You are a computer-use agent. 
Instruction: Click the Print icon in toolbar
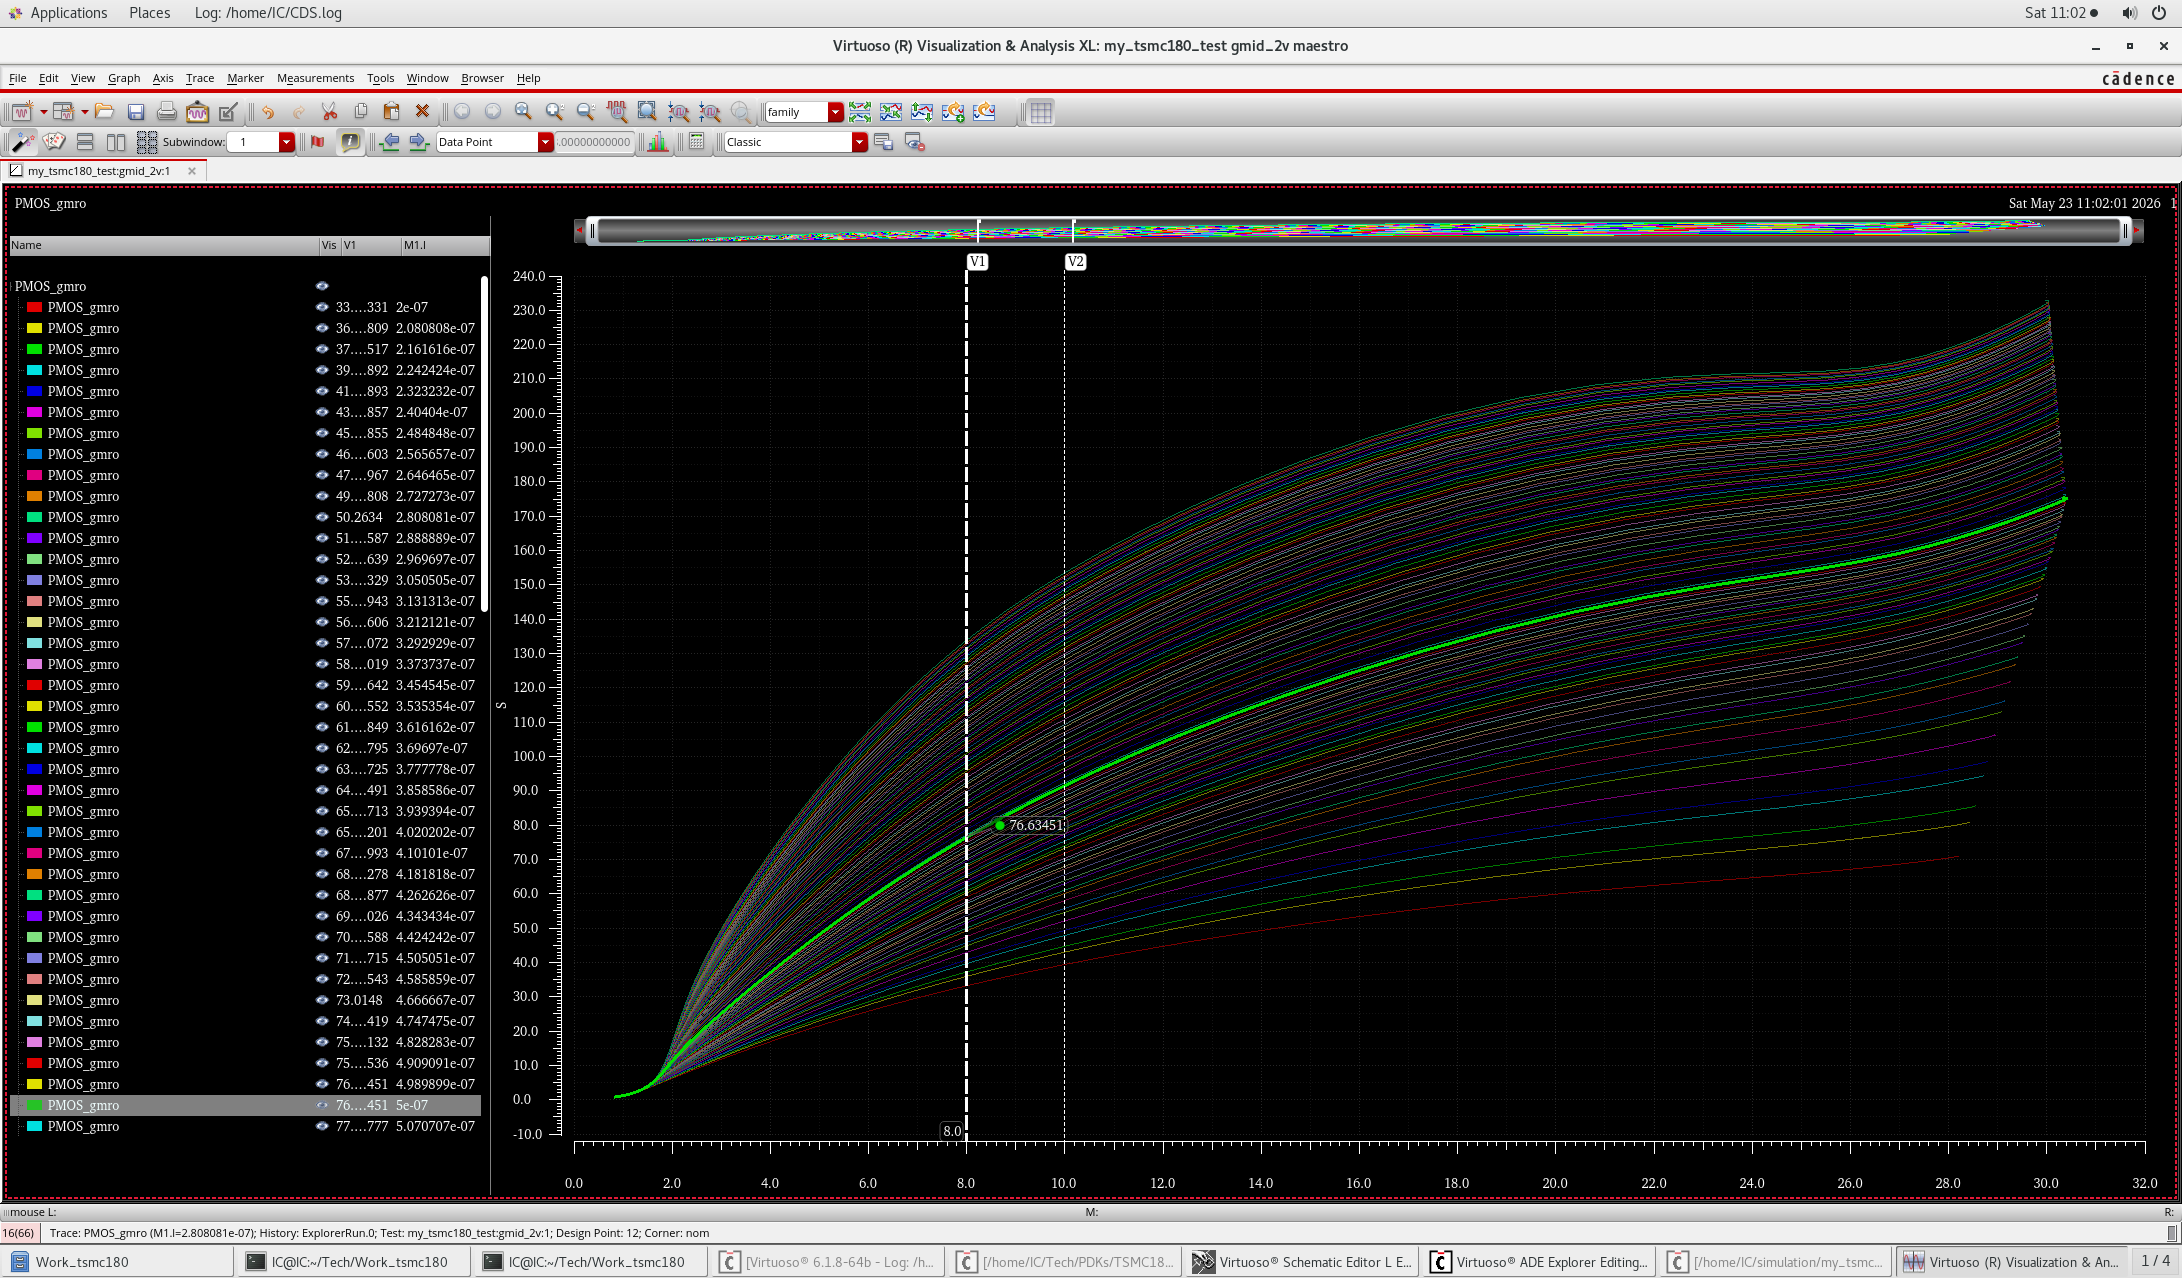click(x=167, y=112)
